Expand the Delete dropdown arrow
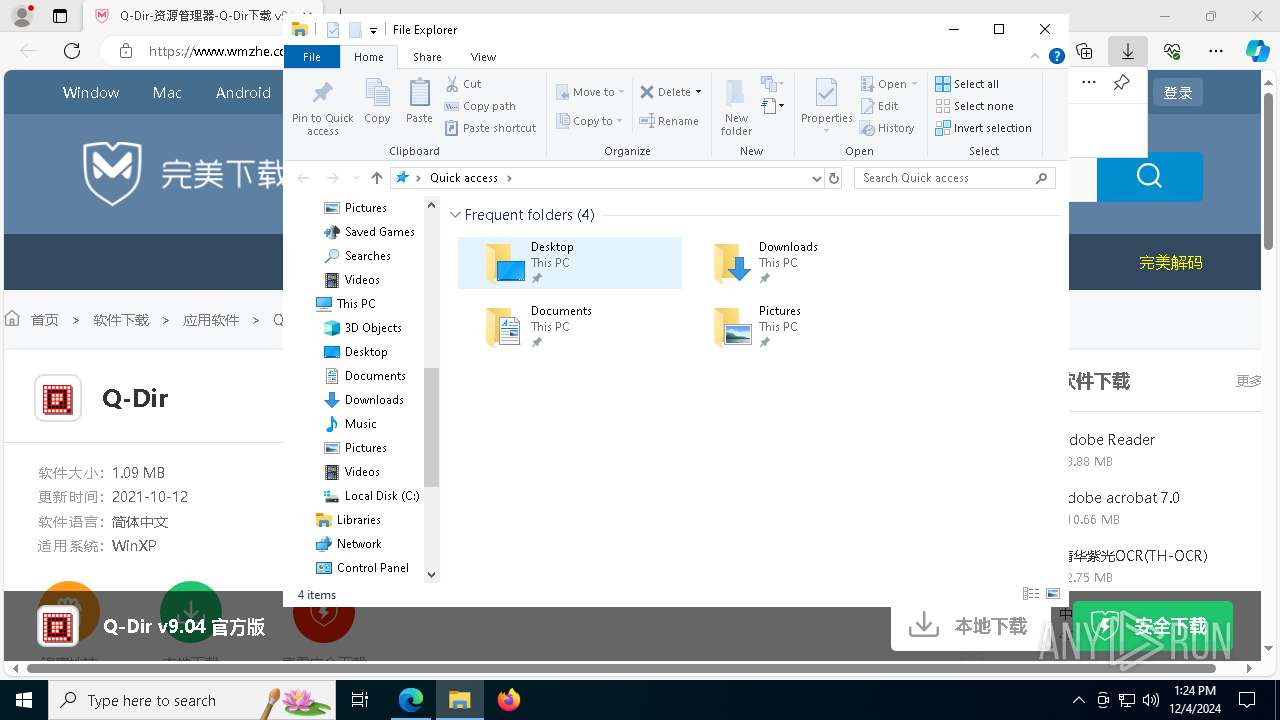The image size is (1280, 720). pos(698,92)
